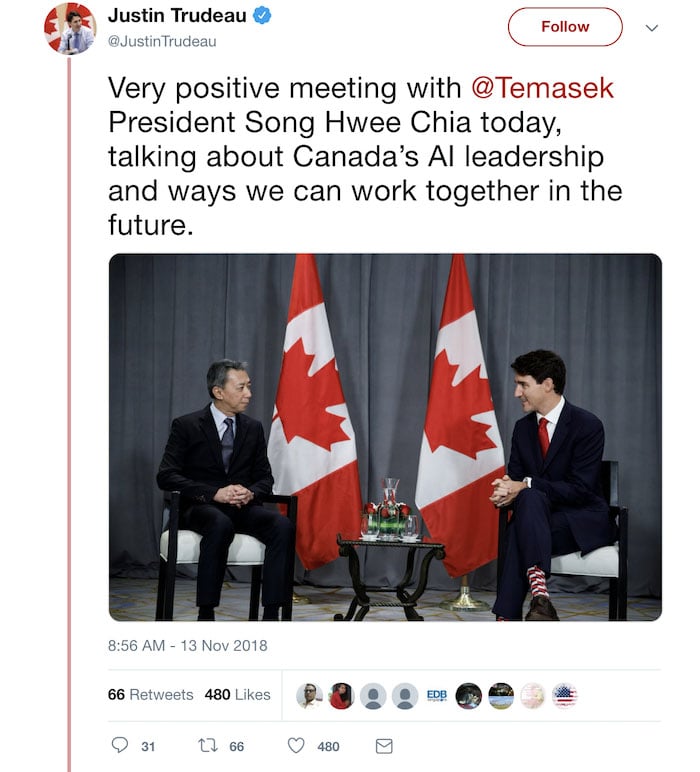Open the @Temasek mention link
The width and height of the screenshot is (700, 772).
(x=542, y=88)
